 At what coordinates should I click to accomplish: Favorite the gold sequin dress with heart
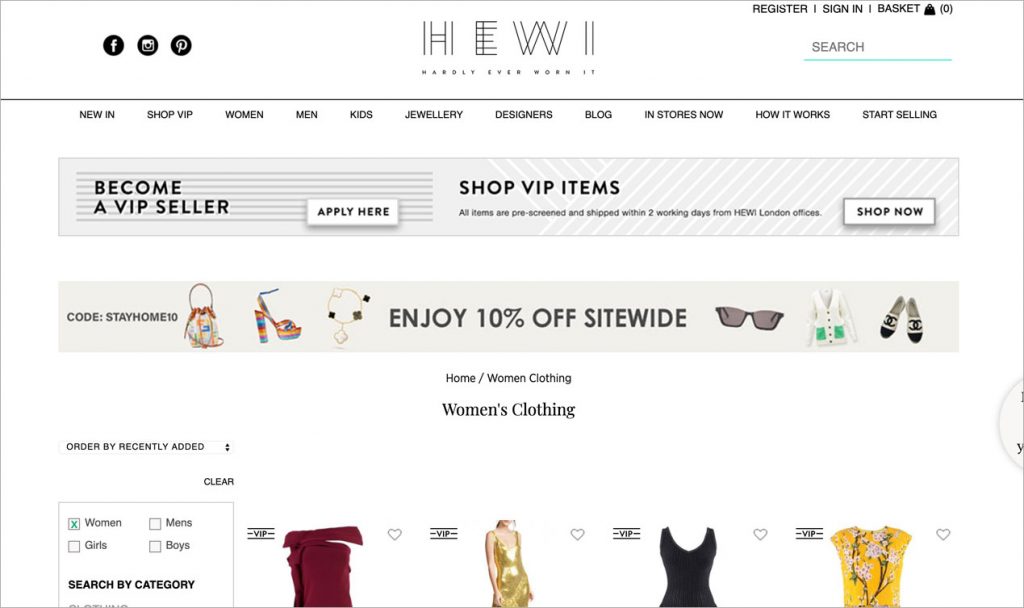pos(577,534)
